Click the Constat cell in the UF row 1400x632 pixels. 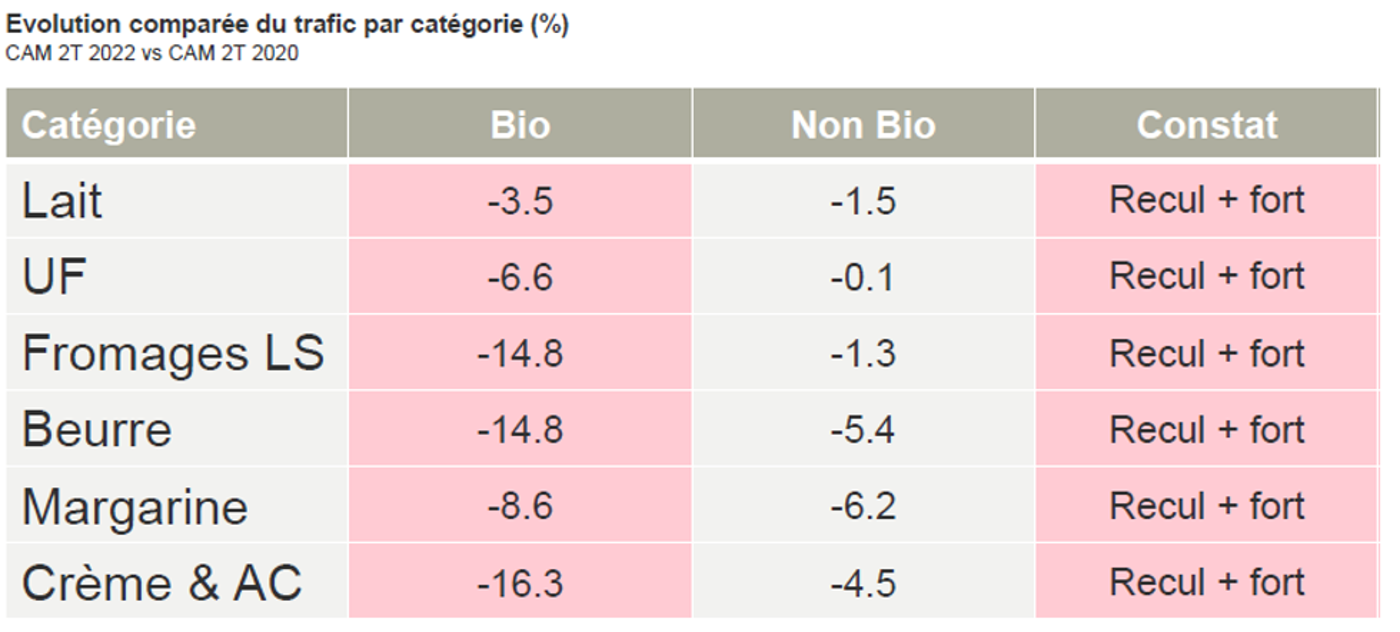click(x=1207, y=277)
